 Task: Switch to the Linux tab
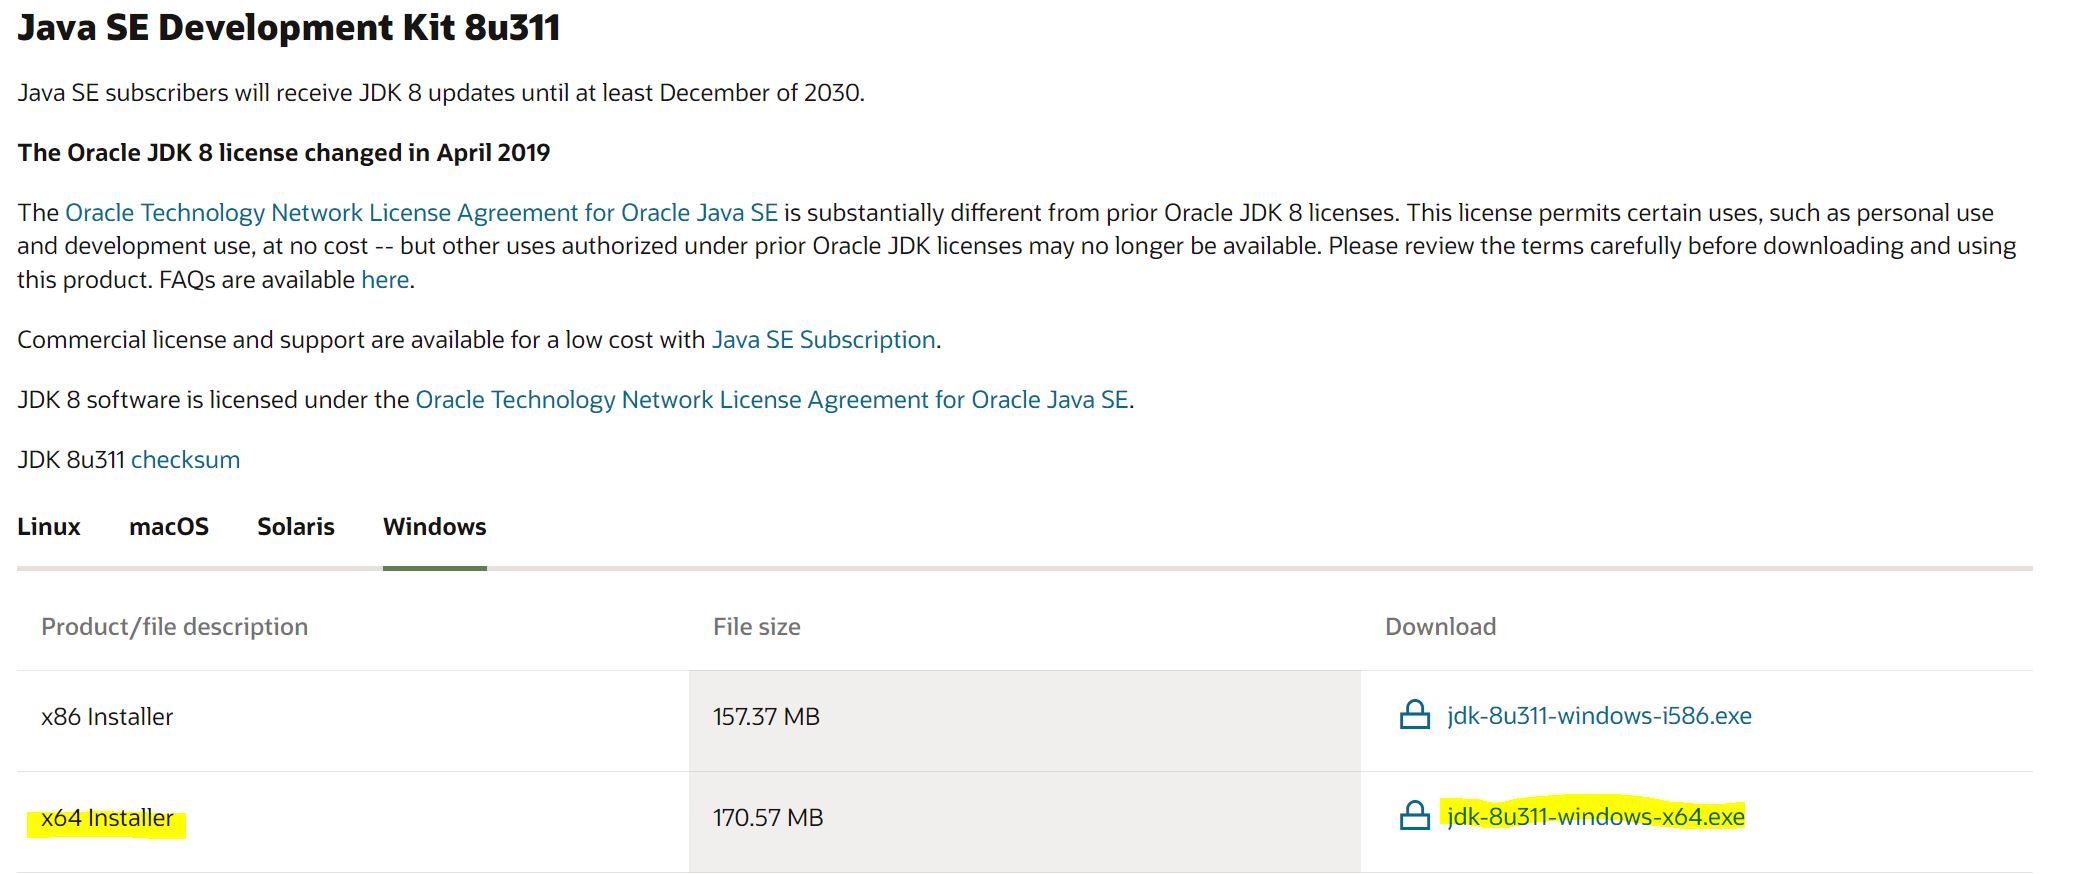tap(49, 527)
